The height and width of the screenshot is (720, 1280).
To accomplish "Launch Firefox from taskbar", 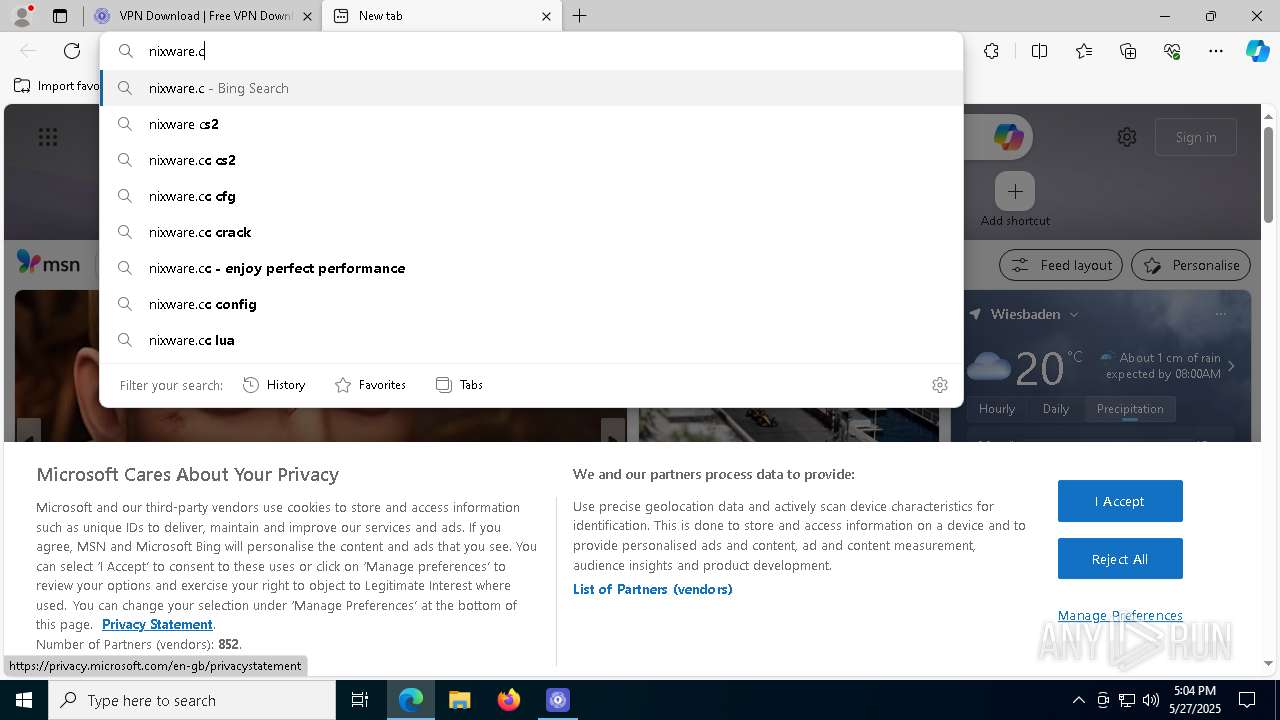I will pos(509,700).
